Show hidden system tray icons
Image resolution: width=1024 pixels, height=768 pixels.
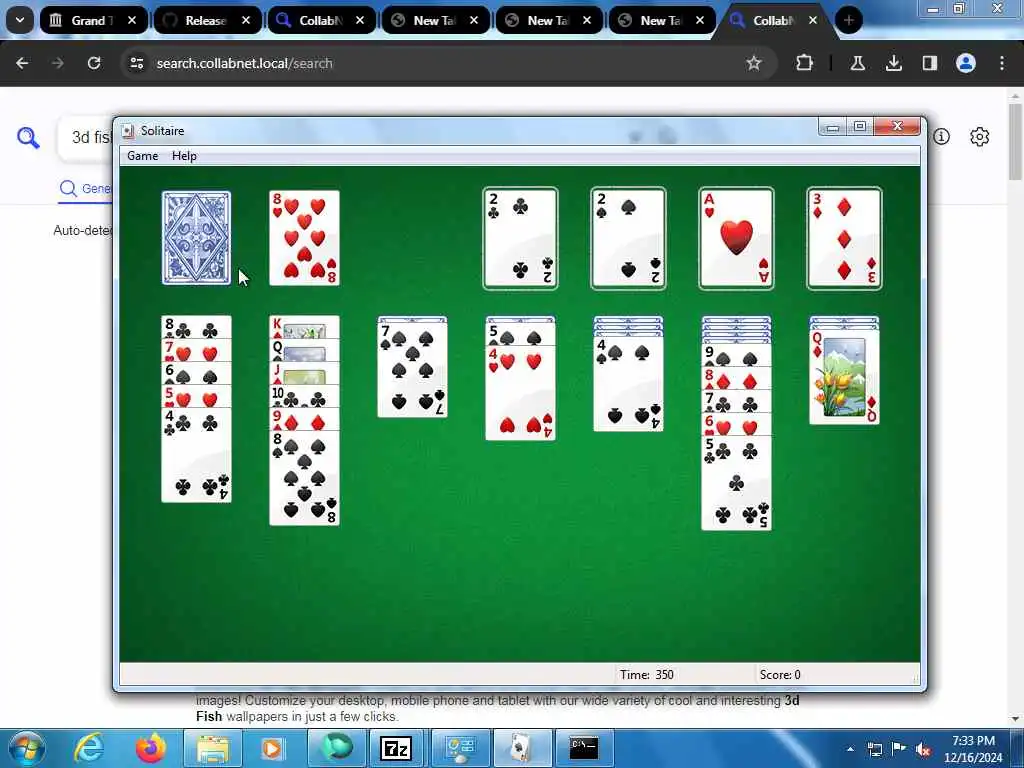(850, 750)
